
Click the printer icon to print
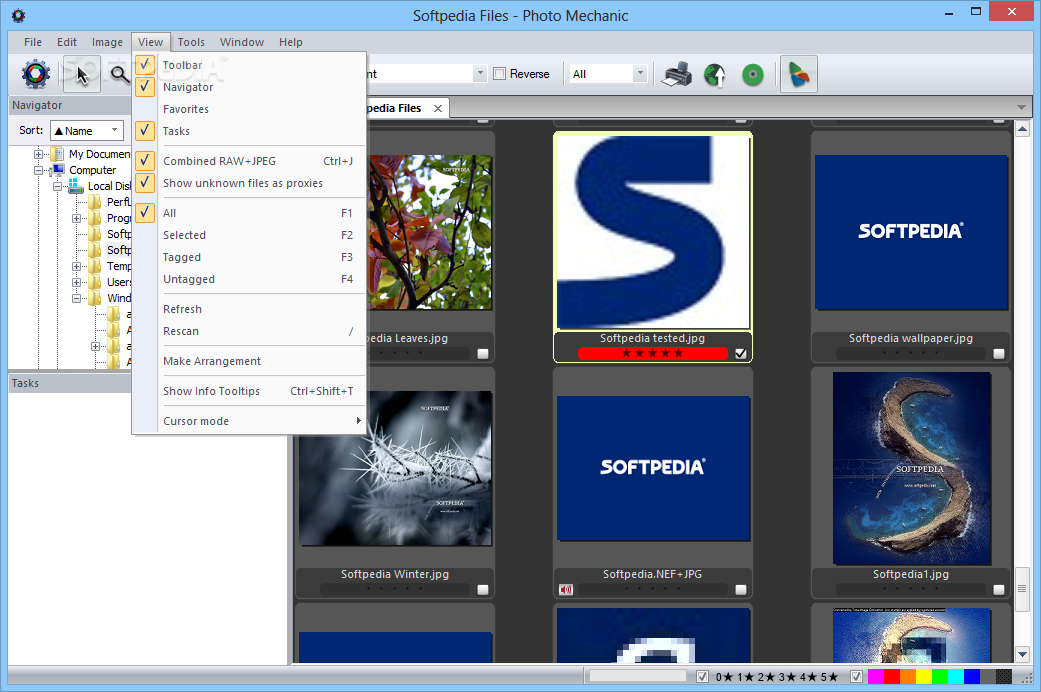click(x=677, y=74)
